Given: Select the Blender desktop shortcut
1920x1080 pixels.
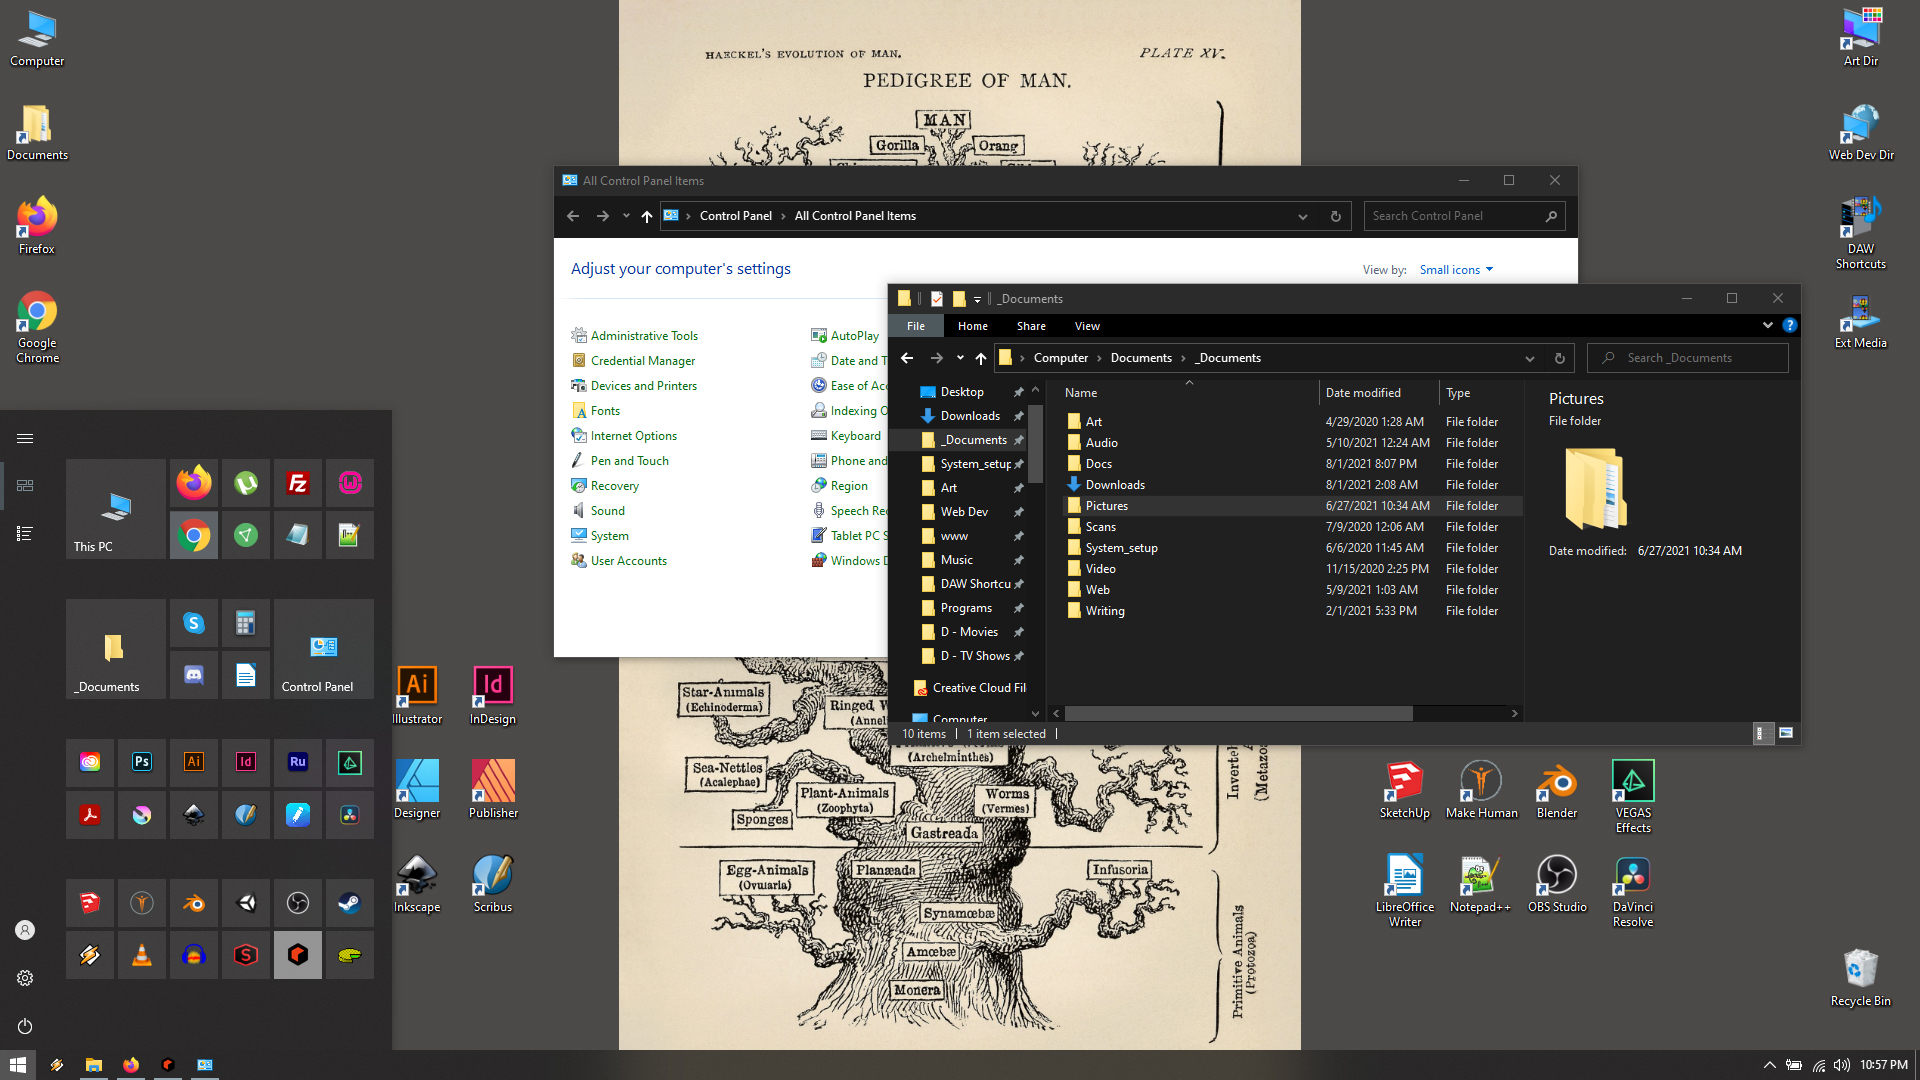Looking at the screenshot, I should [x=1557, y=790].
